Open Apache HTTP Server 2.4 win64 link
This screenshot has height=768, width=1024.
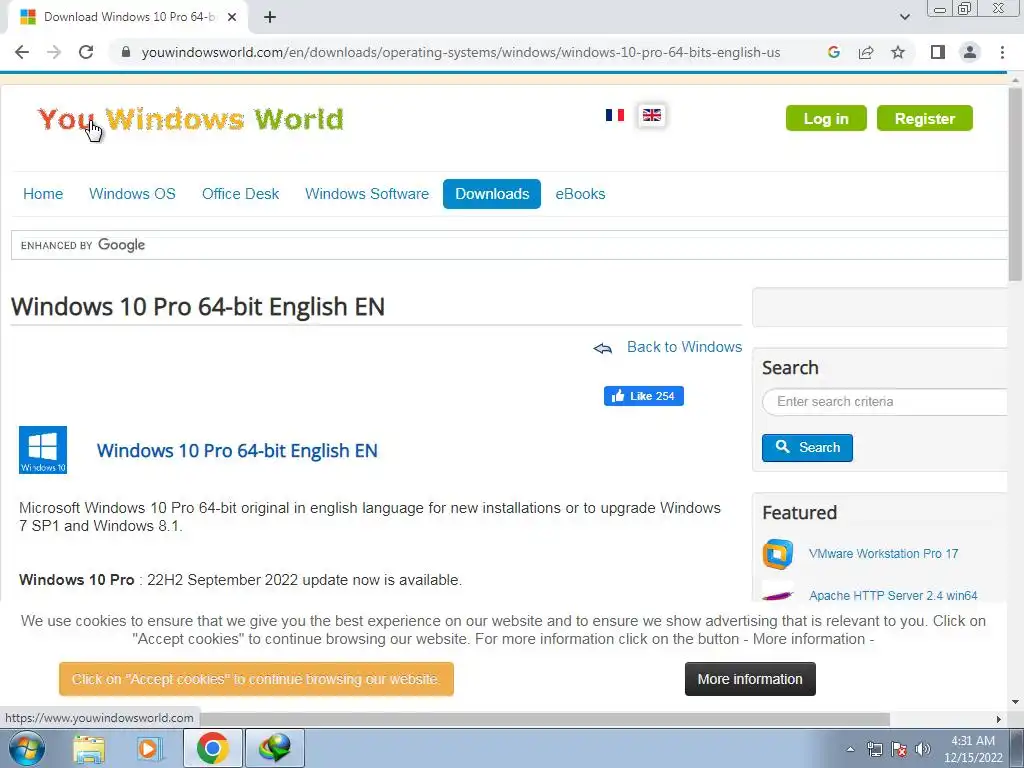(893, 596)
